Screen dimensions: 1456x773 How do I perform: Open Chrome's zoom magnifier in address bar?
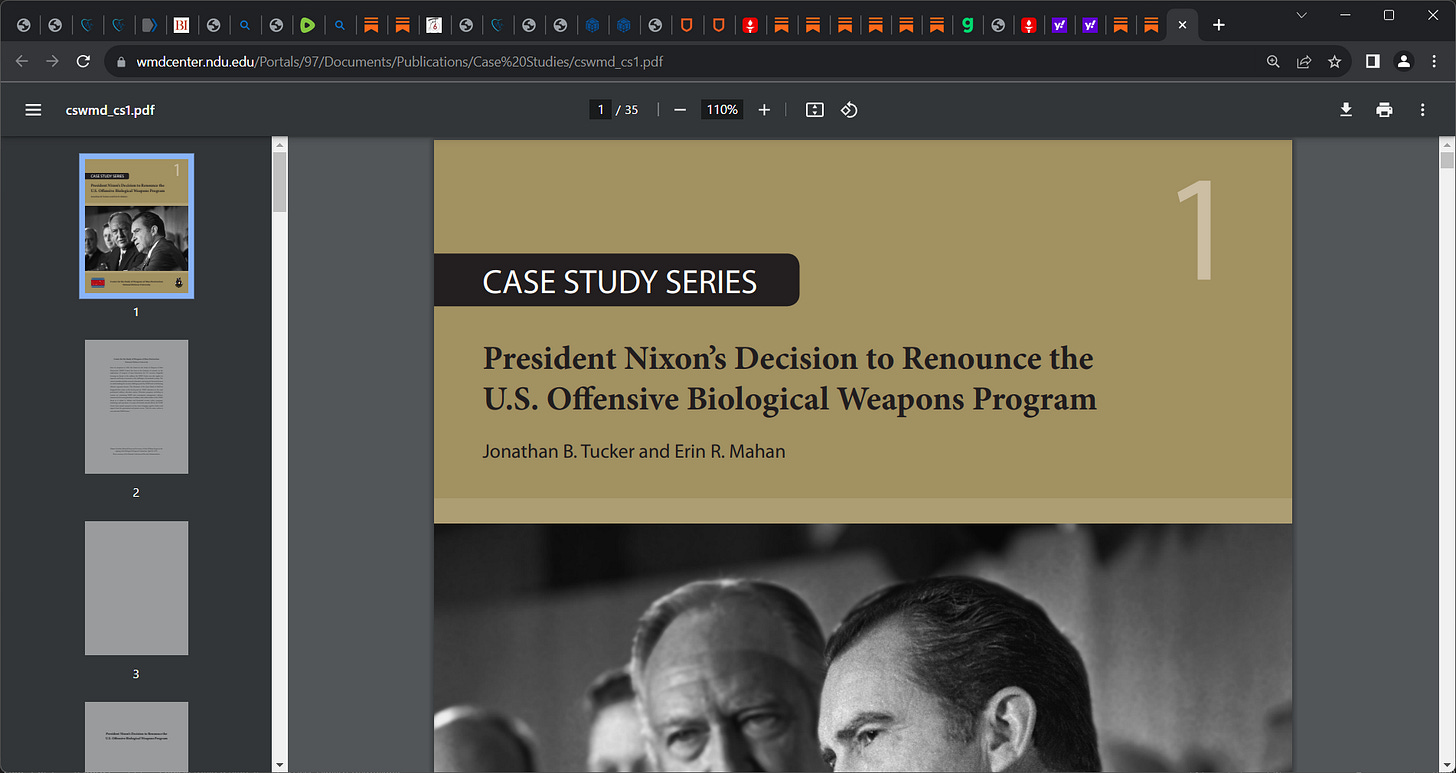click(x=1273, y=61)
